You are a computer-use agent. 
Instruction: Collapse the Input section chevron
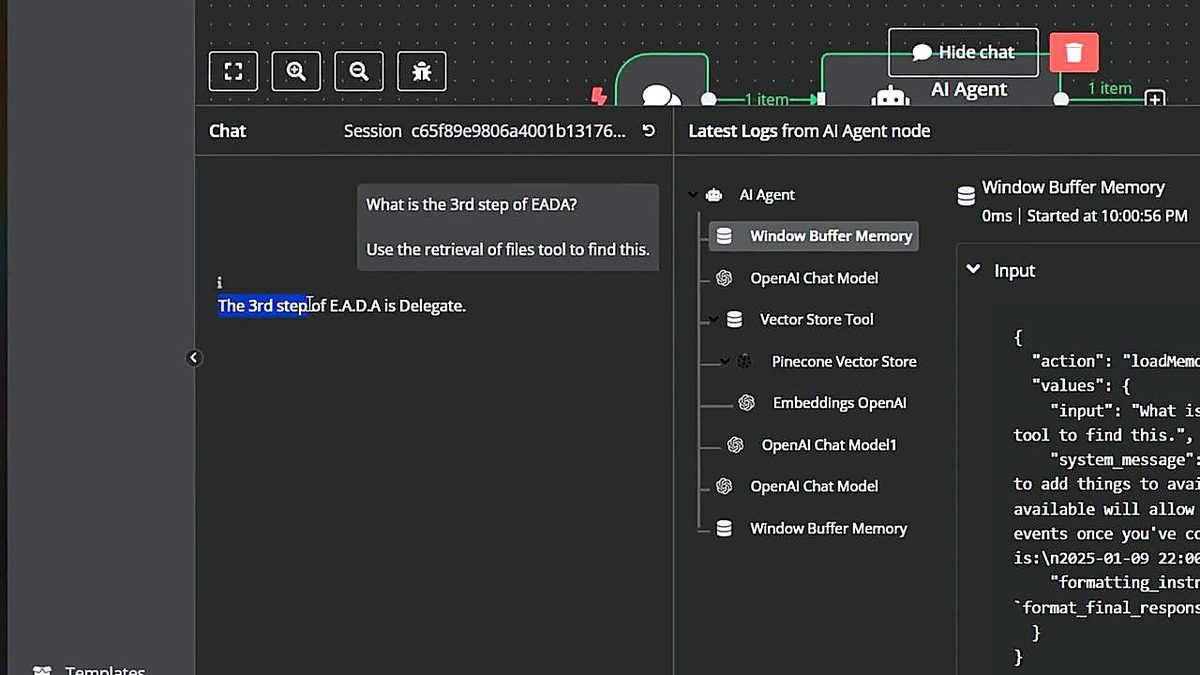972,270
